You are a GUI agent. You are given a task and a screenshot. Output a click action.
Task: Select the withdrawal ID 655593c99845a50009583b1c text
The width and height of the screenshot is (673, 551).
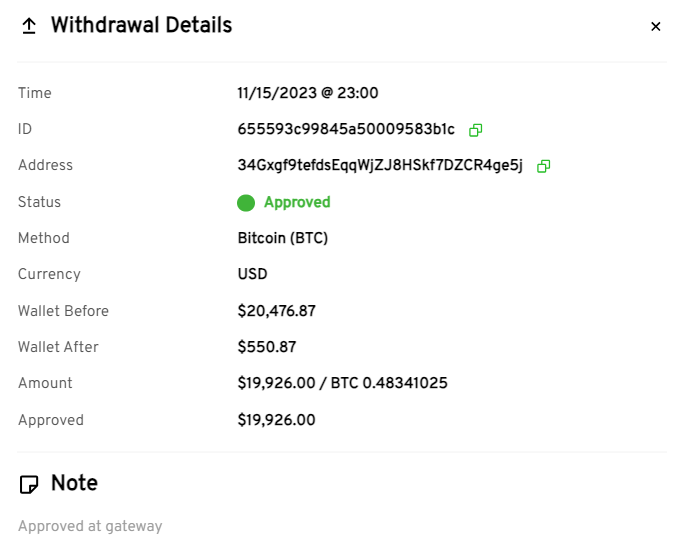346,130
